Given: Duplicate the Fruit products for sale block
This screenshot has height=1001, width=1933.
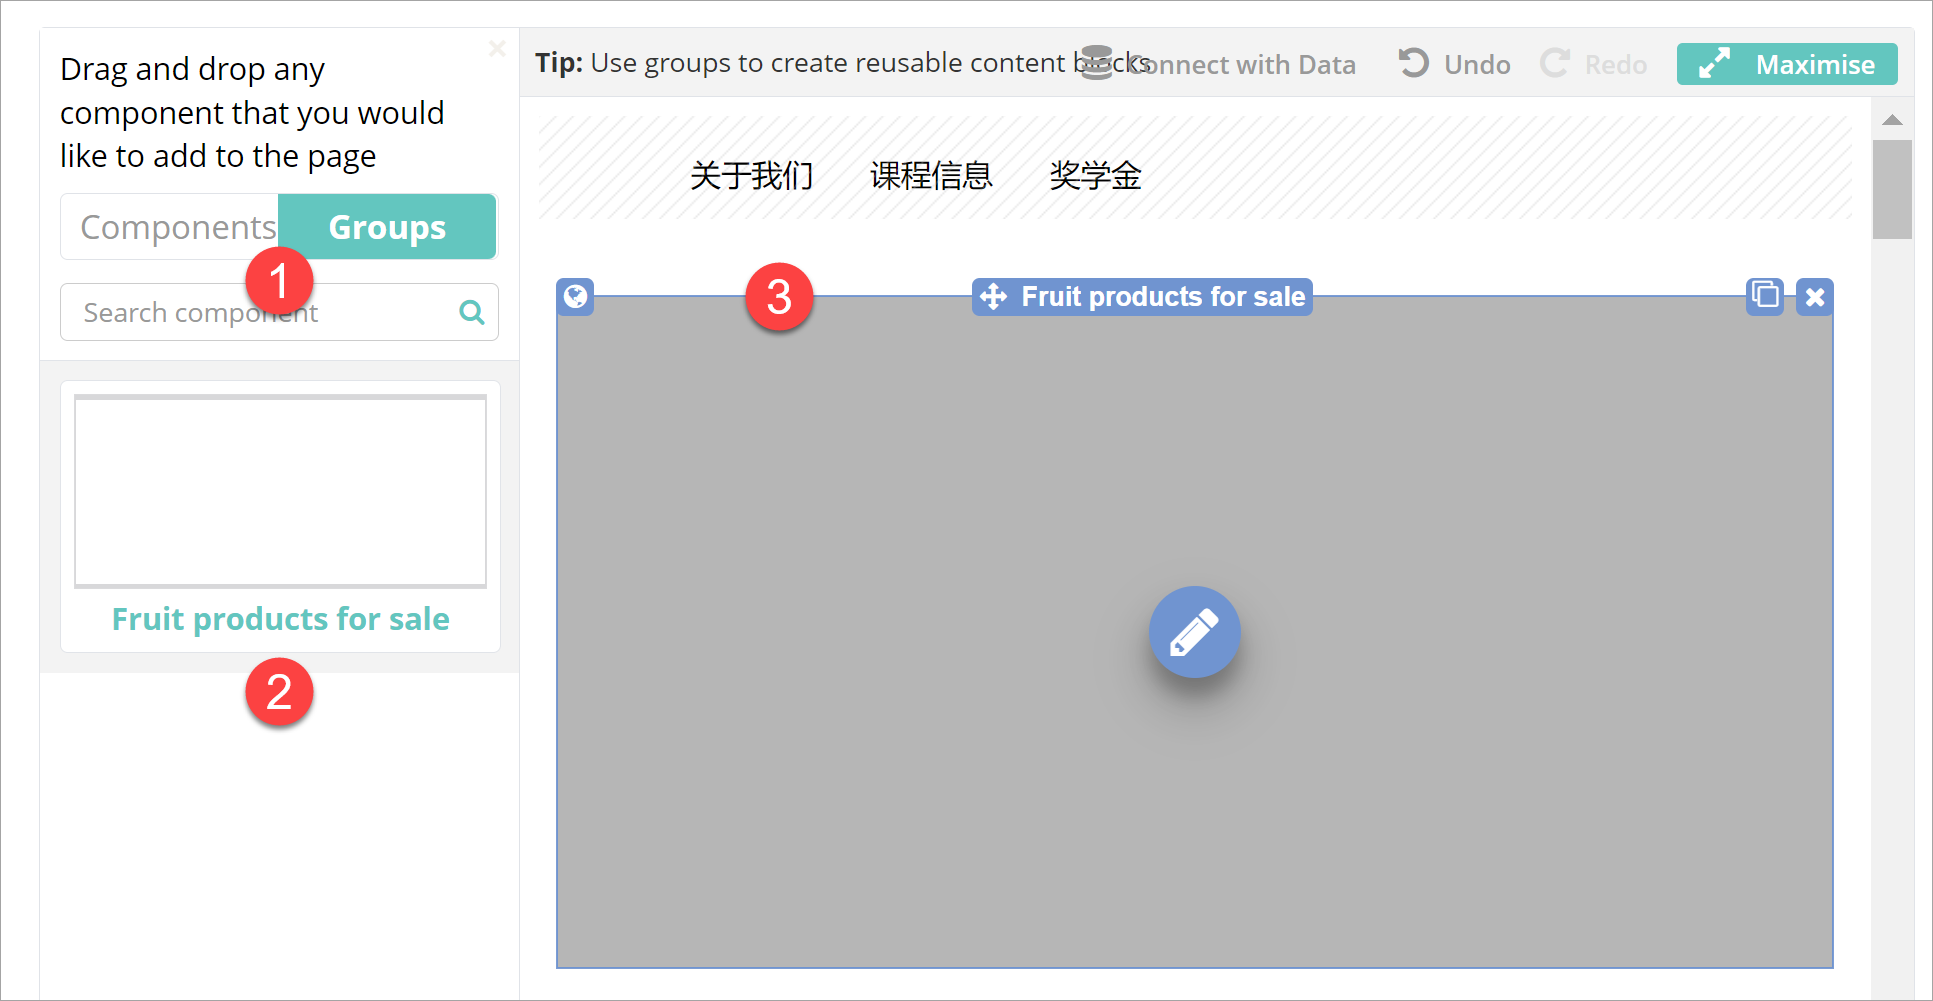Looking at the screenshot, I should coord(1765,296).
